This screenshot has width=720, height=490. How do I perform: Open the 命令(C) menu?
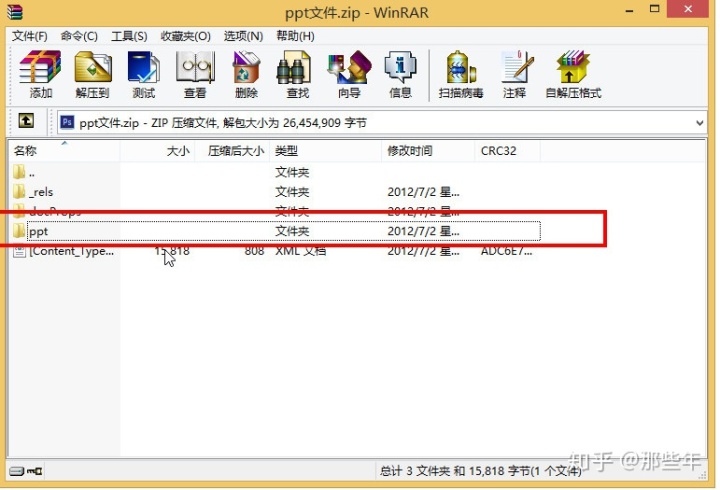79,36
